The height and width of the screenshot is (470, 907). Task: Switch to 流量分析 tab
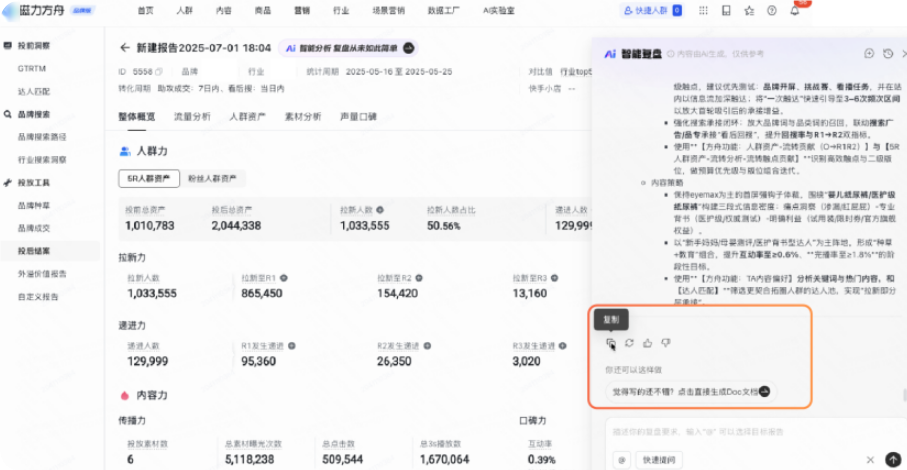click(x=192, y=117)
